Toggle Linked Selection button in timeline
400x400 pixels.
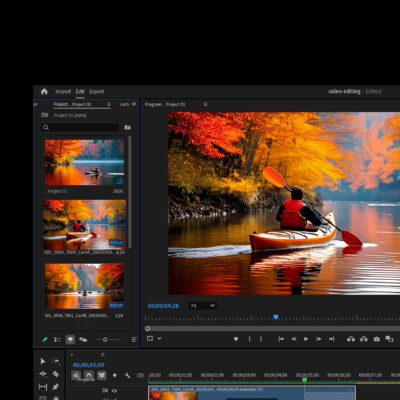coord(102,375)
